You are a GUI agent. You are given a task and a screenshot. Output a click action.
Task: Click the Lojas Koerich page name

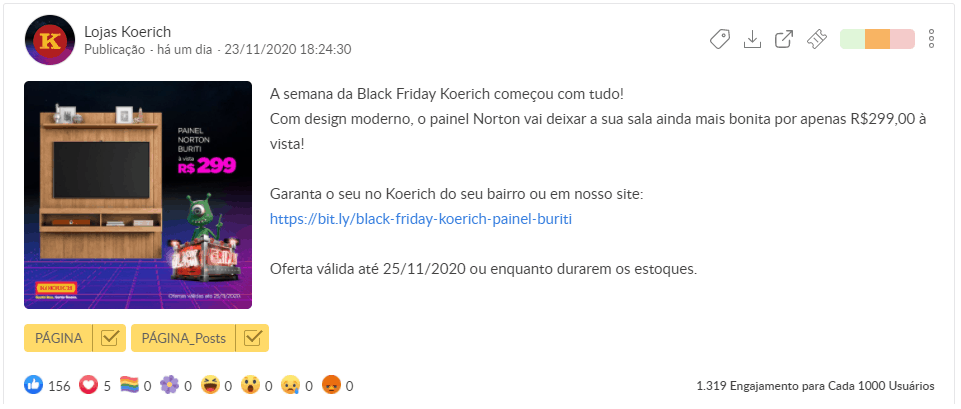[128, 30]
